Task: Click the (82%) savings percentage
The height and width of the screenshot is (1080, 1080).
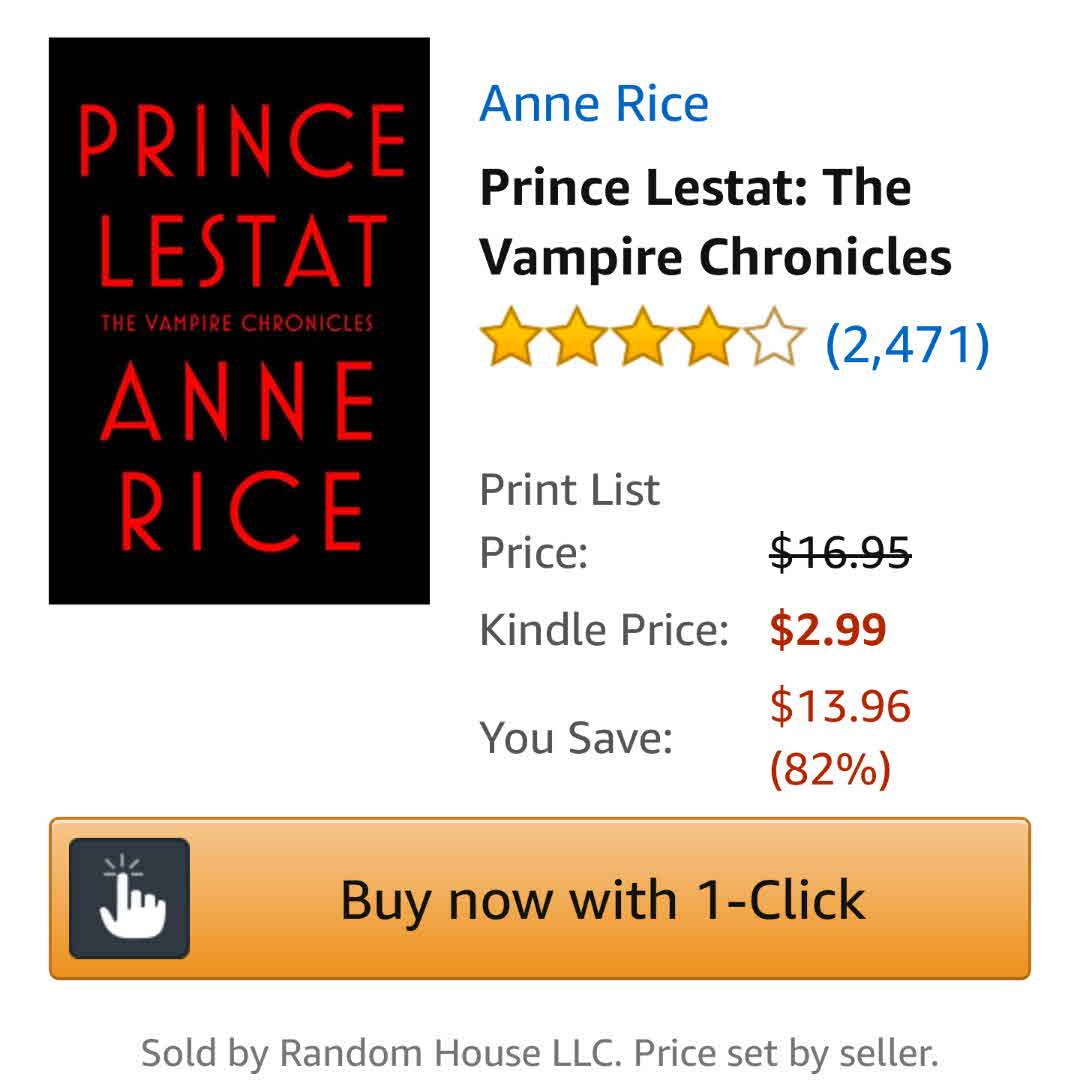Action: 829,770
